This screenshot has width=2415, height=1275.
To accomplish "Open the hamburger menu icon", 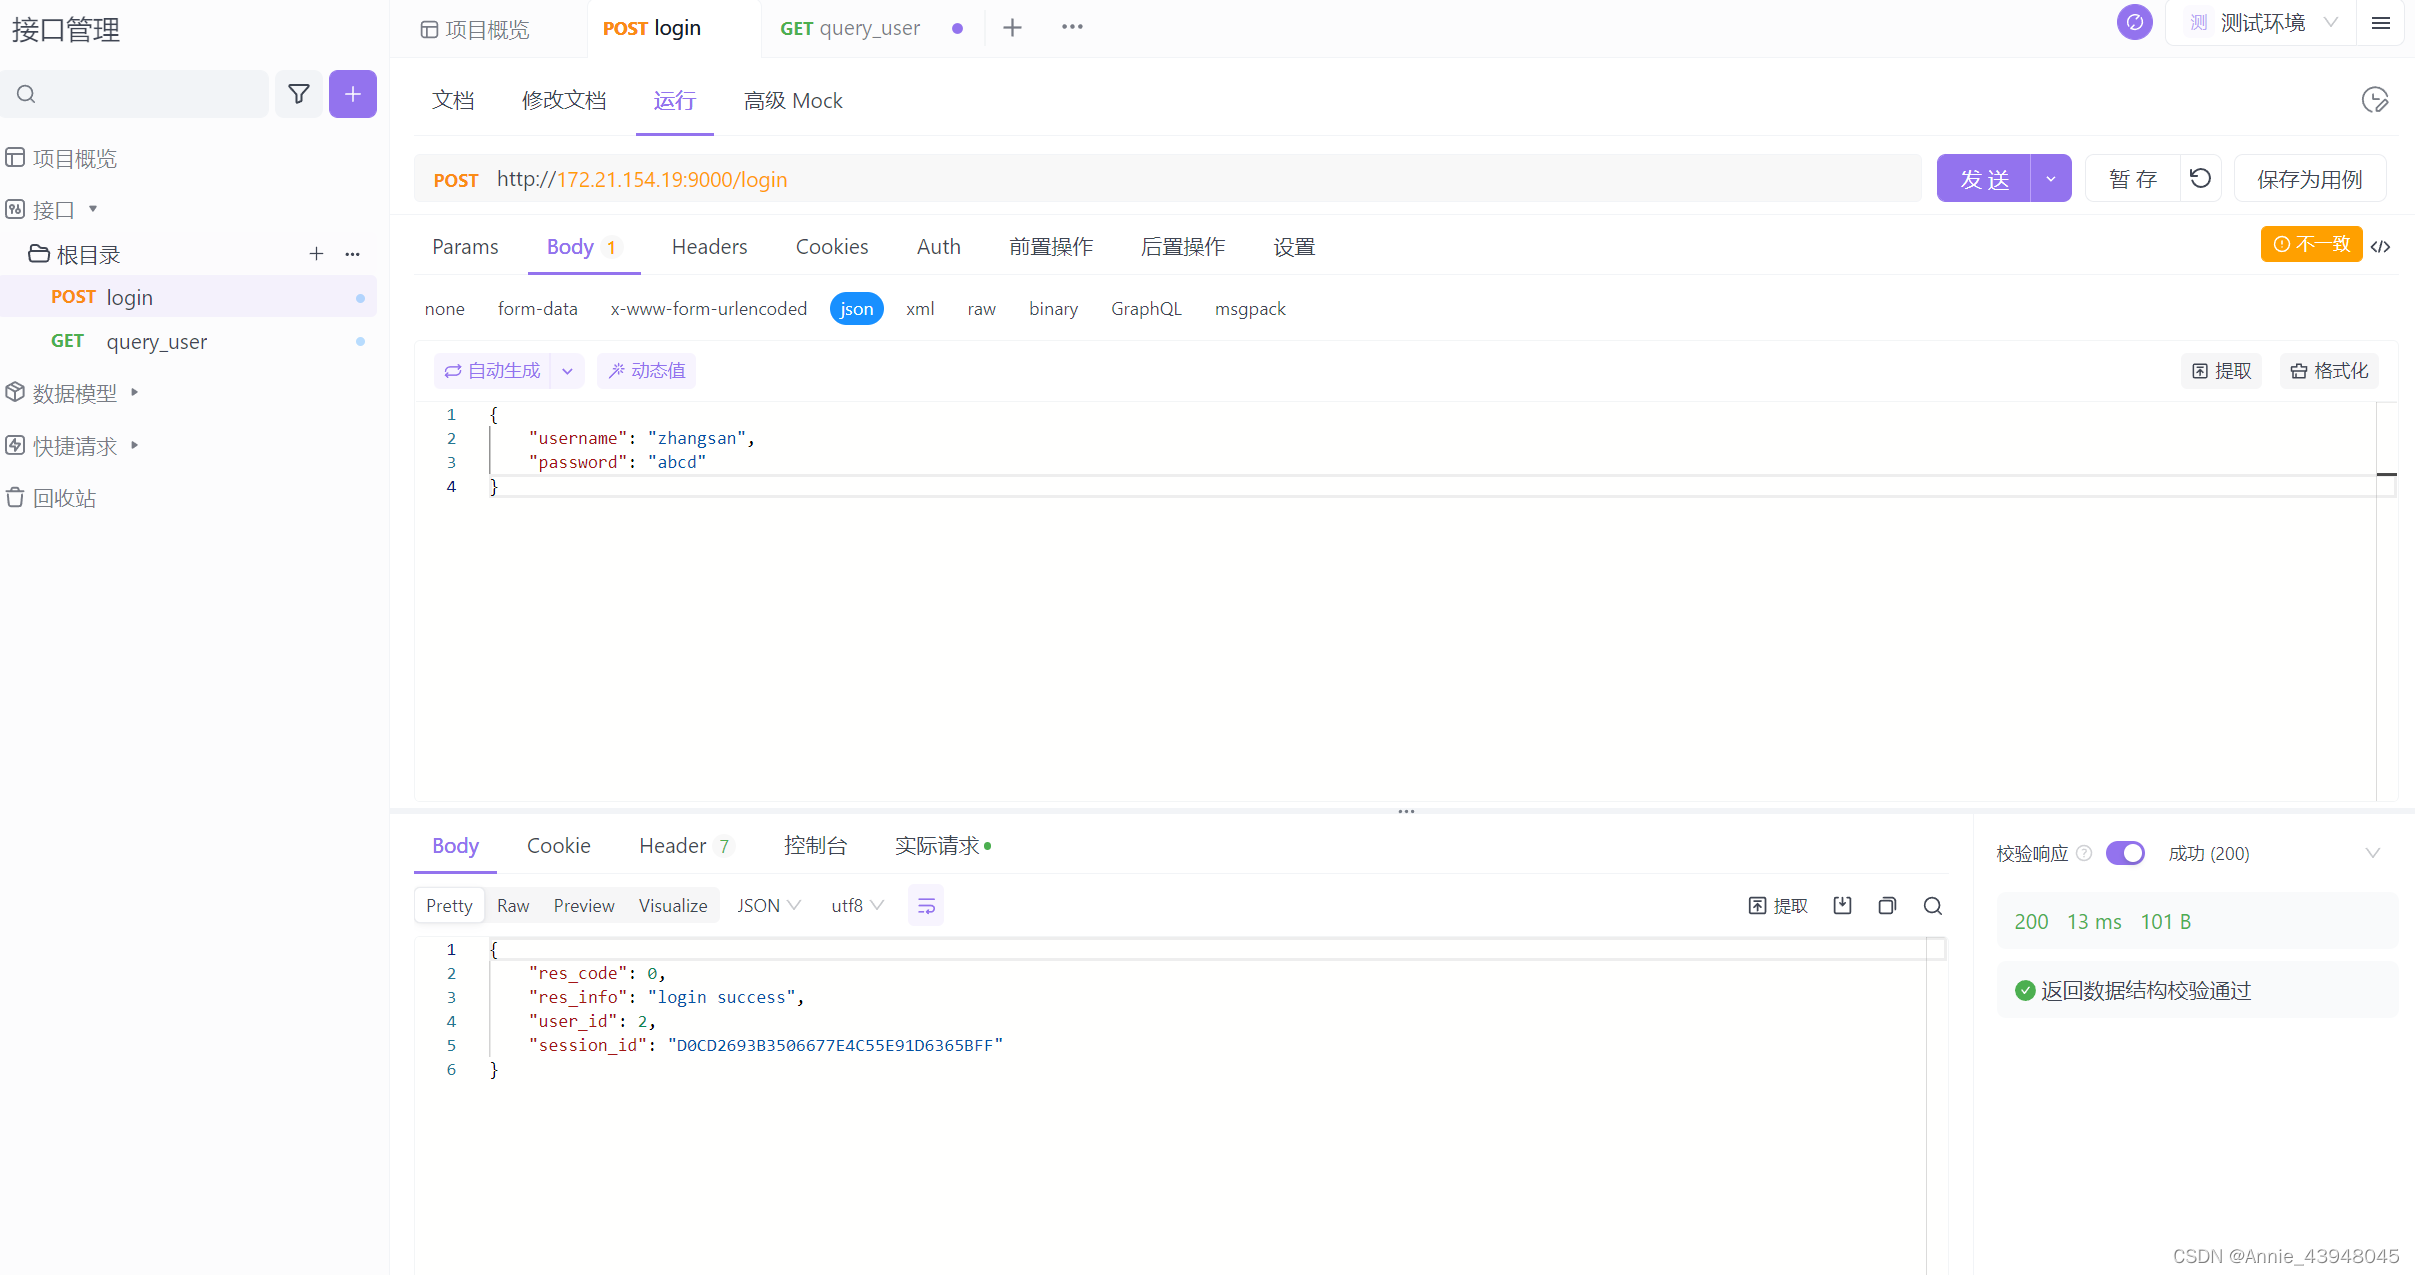I will pos(2381,23).
